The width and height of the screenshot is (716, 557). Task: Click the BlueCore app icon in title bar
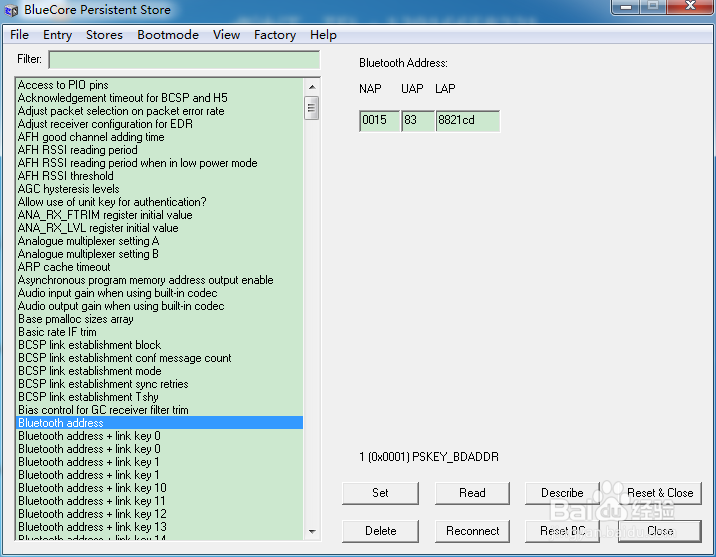11,10
